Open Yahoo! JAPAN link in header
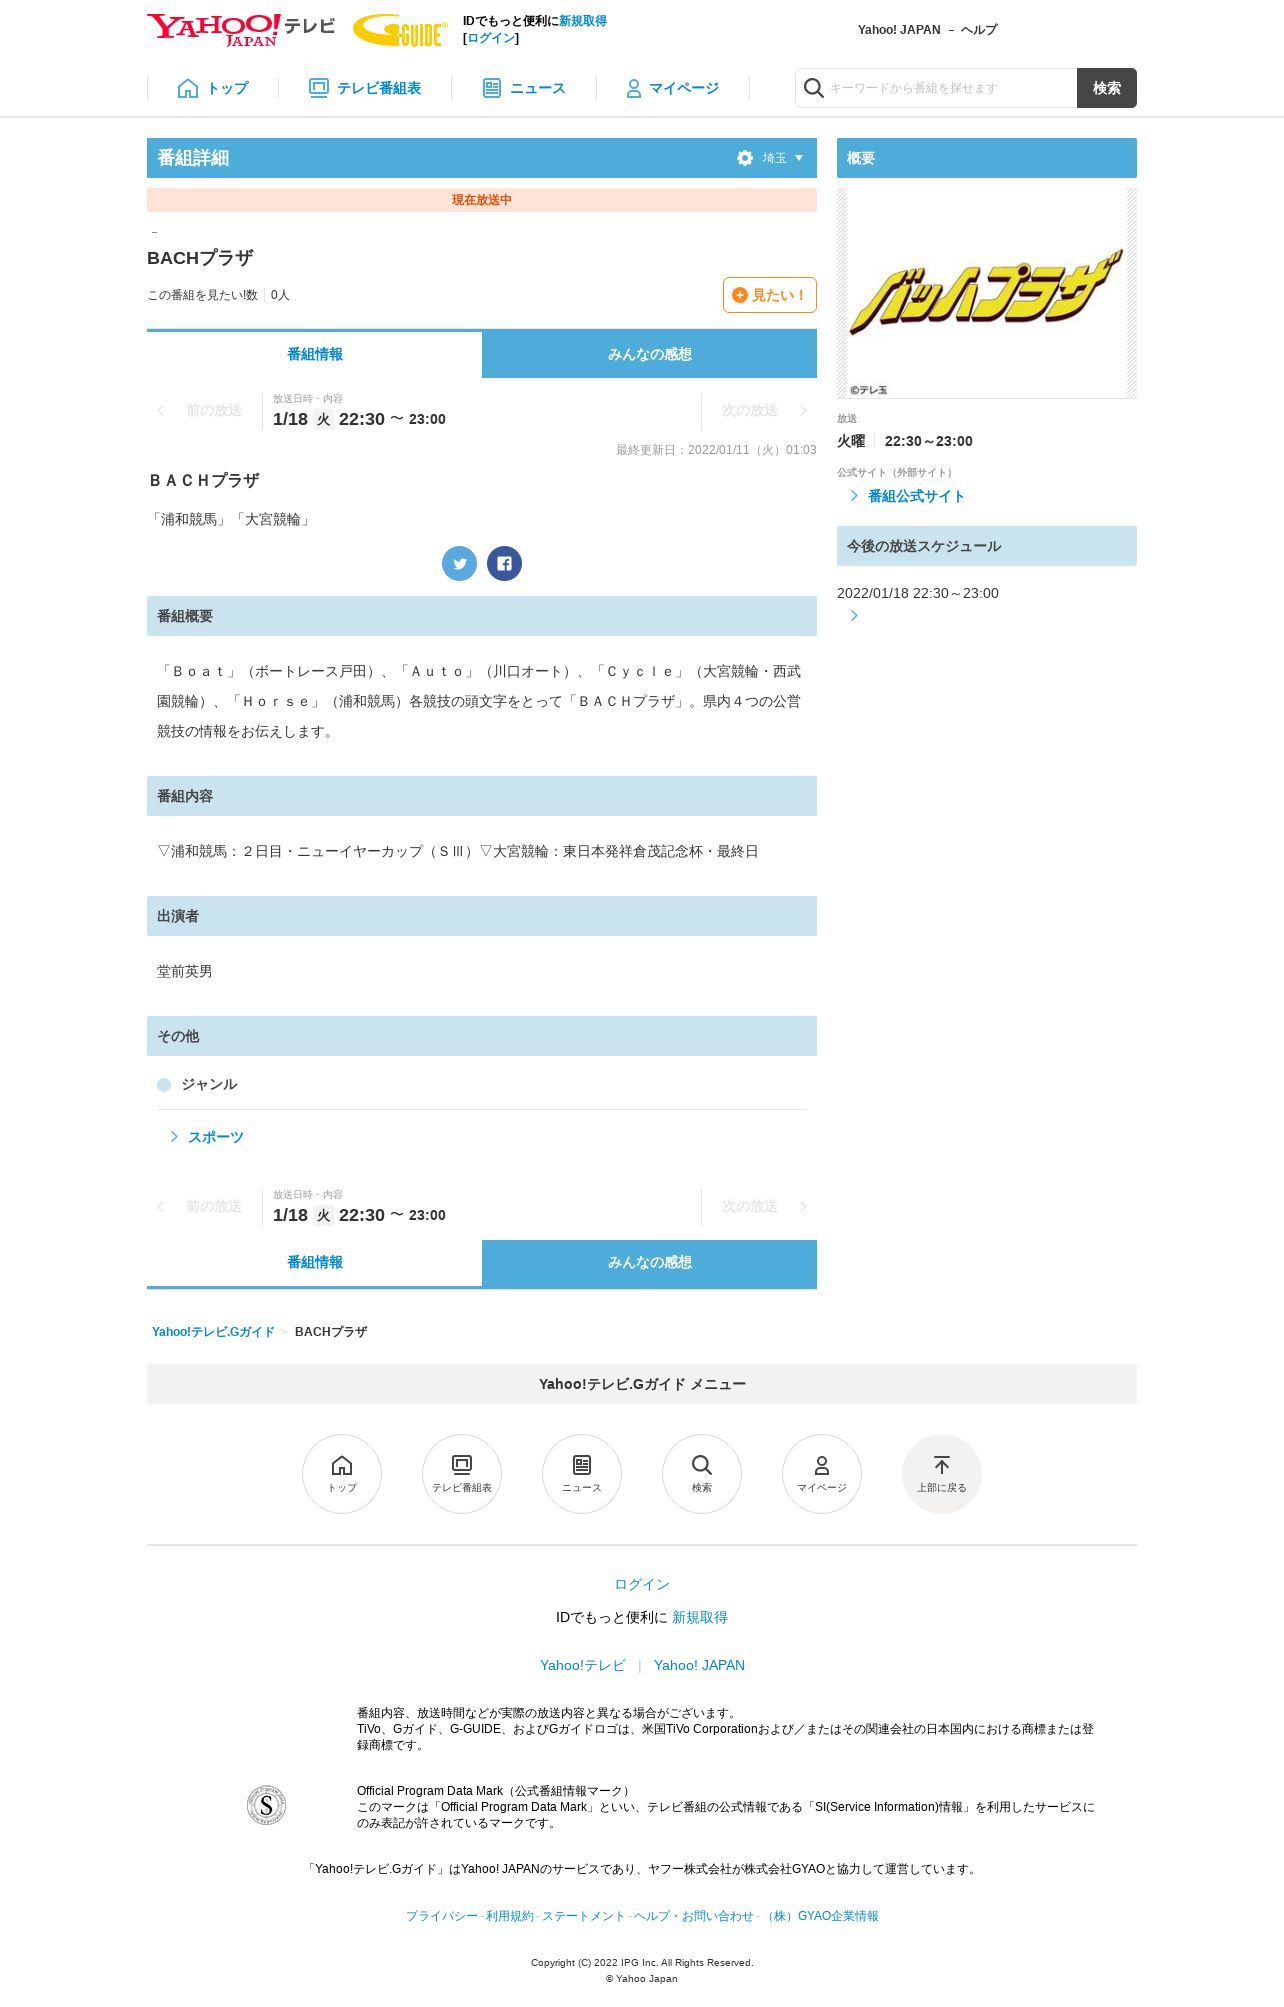1284x2007 pixels. [899, 30]
